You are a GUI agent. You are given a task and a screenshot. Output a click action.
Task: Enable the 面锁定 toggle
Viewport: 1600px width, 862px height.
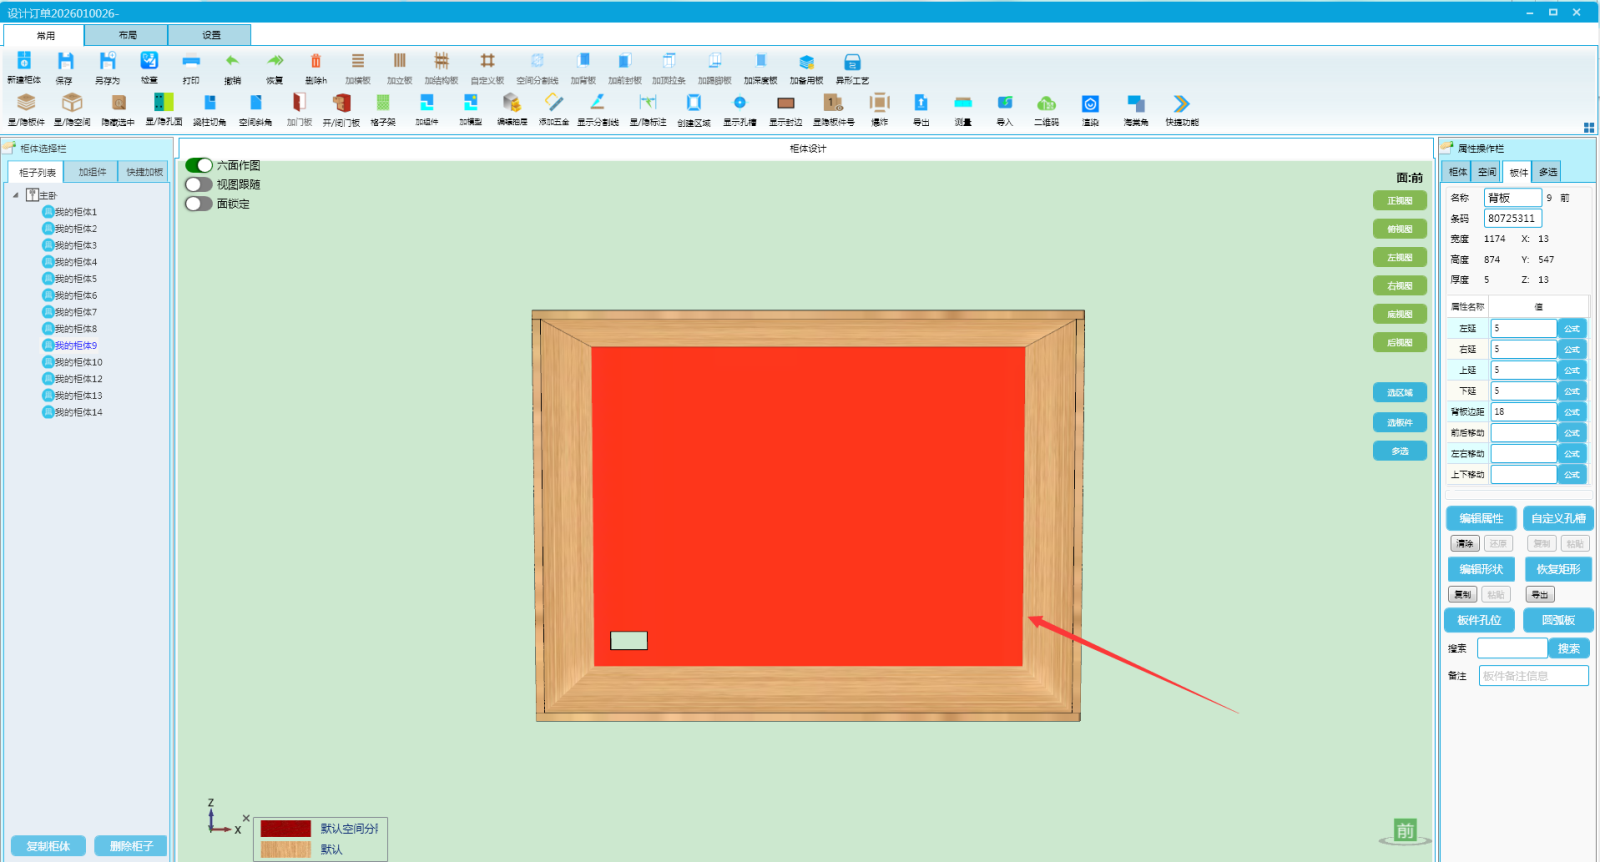tap(199, 204)
